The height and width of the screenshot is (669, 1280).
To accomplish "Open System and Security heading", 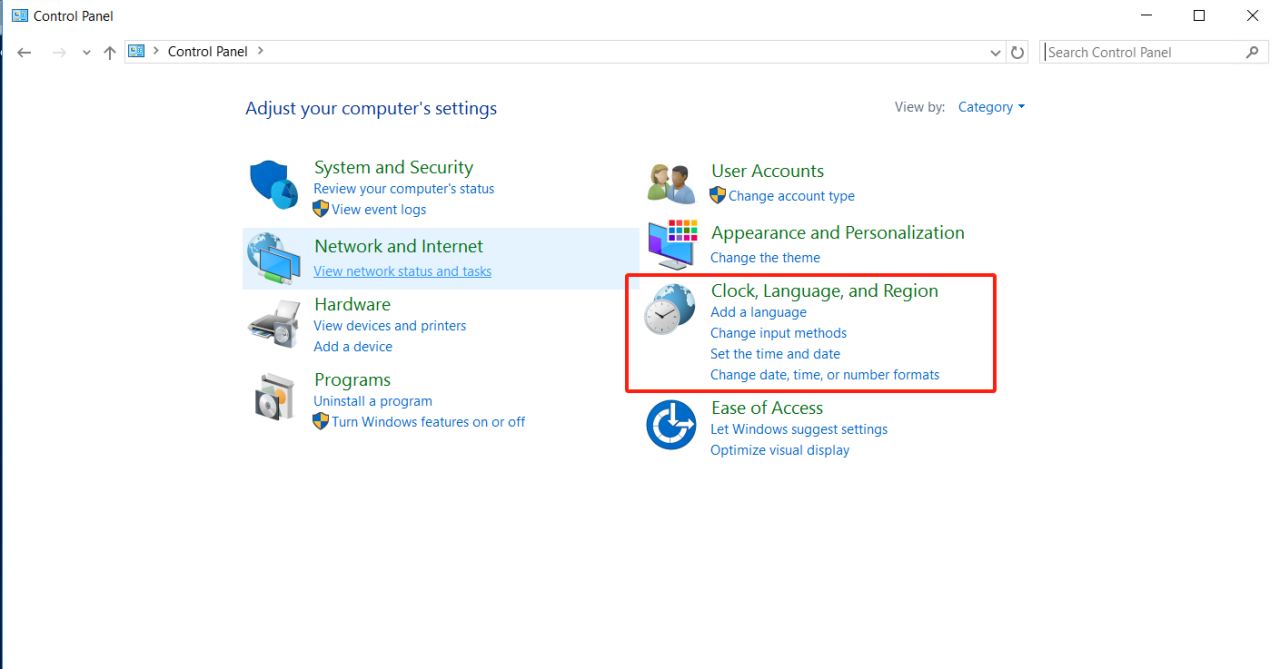I will (393, 167).
